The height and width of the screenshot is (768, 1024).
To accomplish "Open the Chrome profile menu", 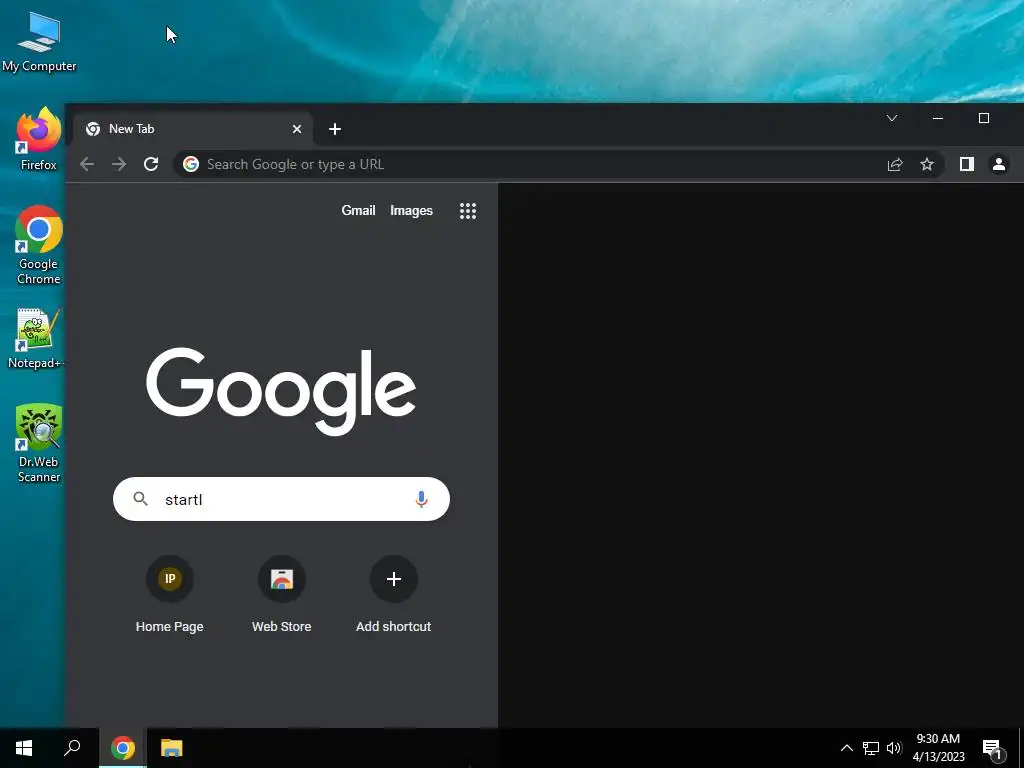I will pos(999,165).
